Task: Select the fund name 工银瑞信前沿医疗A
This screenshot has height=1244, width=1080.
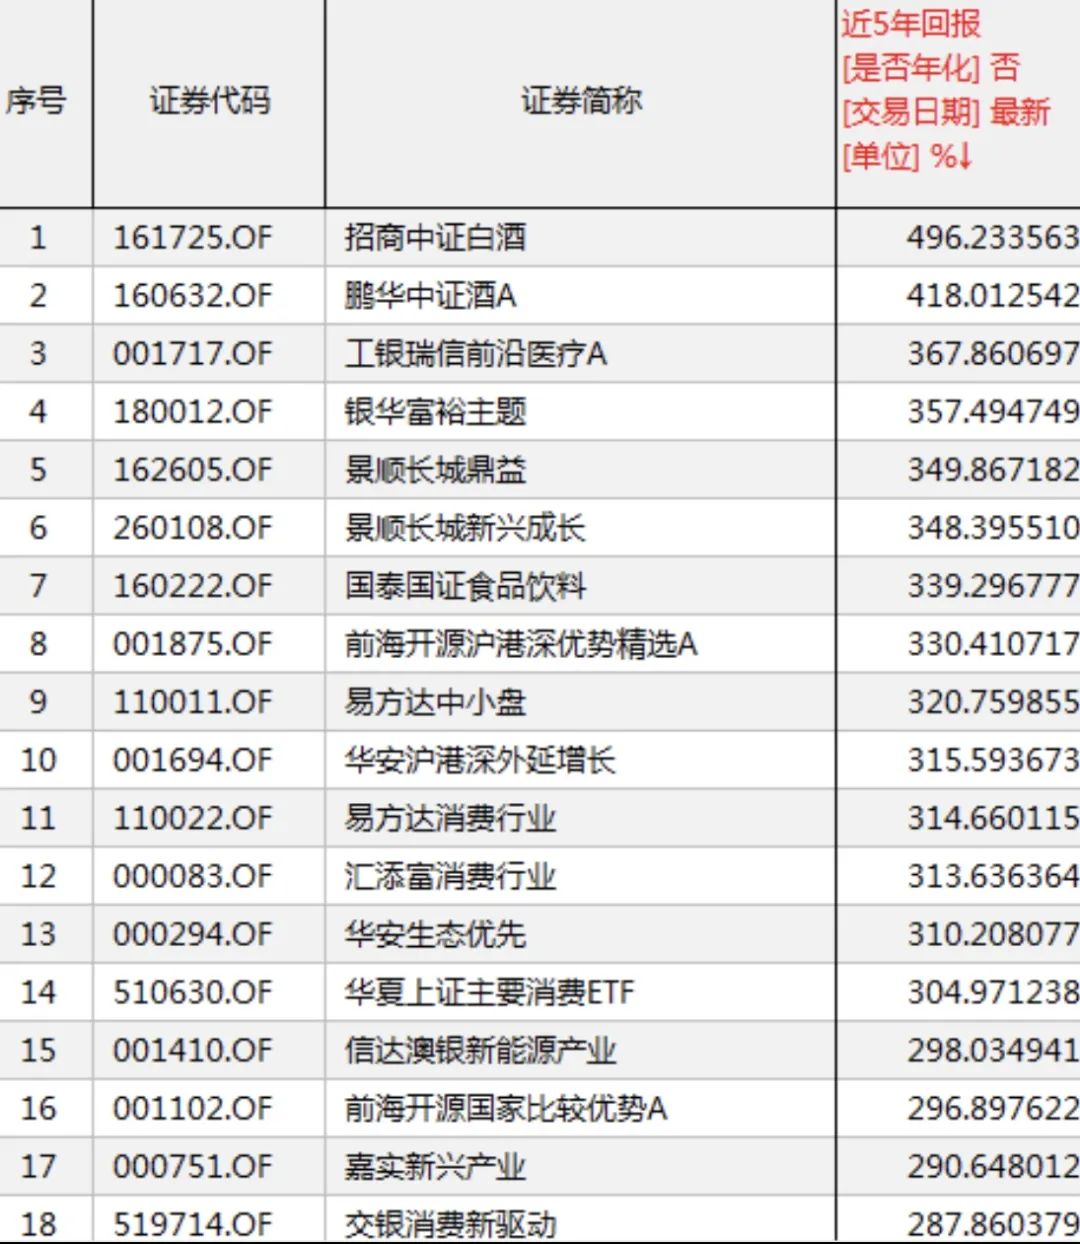Action: 475,354
